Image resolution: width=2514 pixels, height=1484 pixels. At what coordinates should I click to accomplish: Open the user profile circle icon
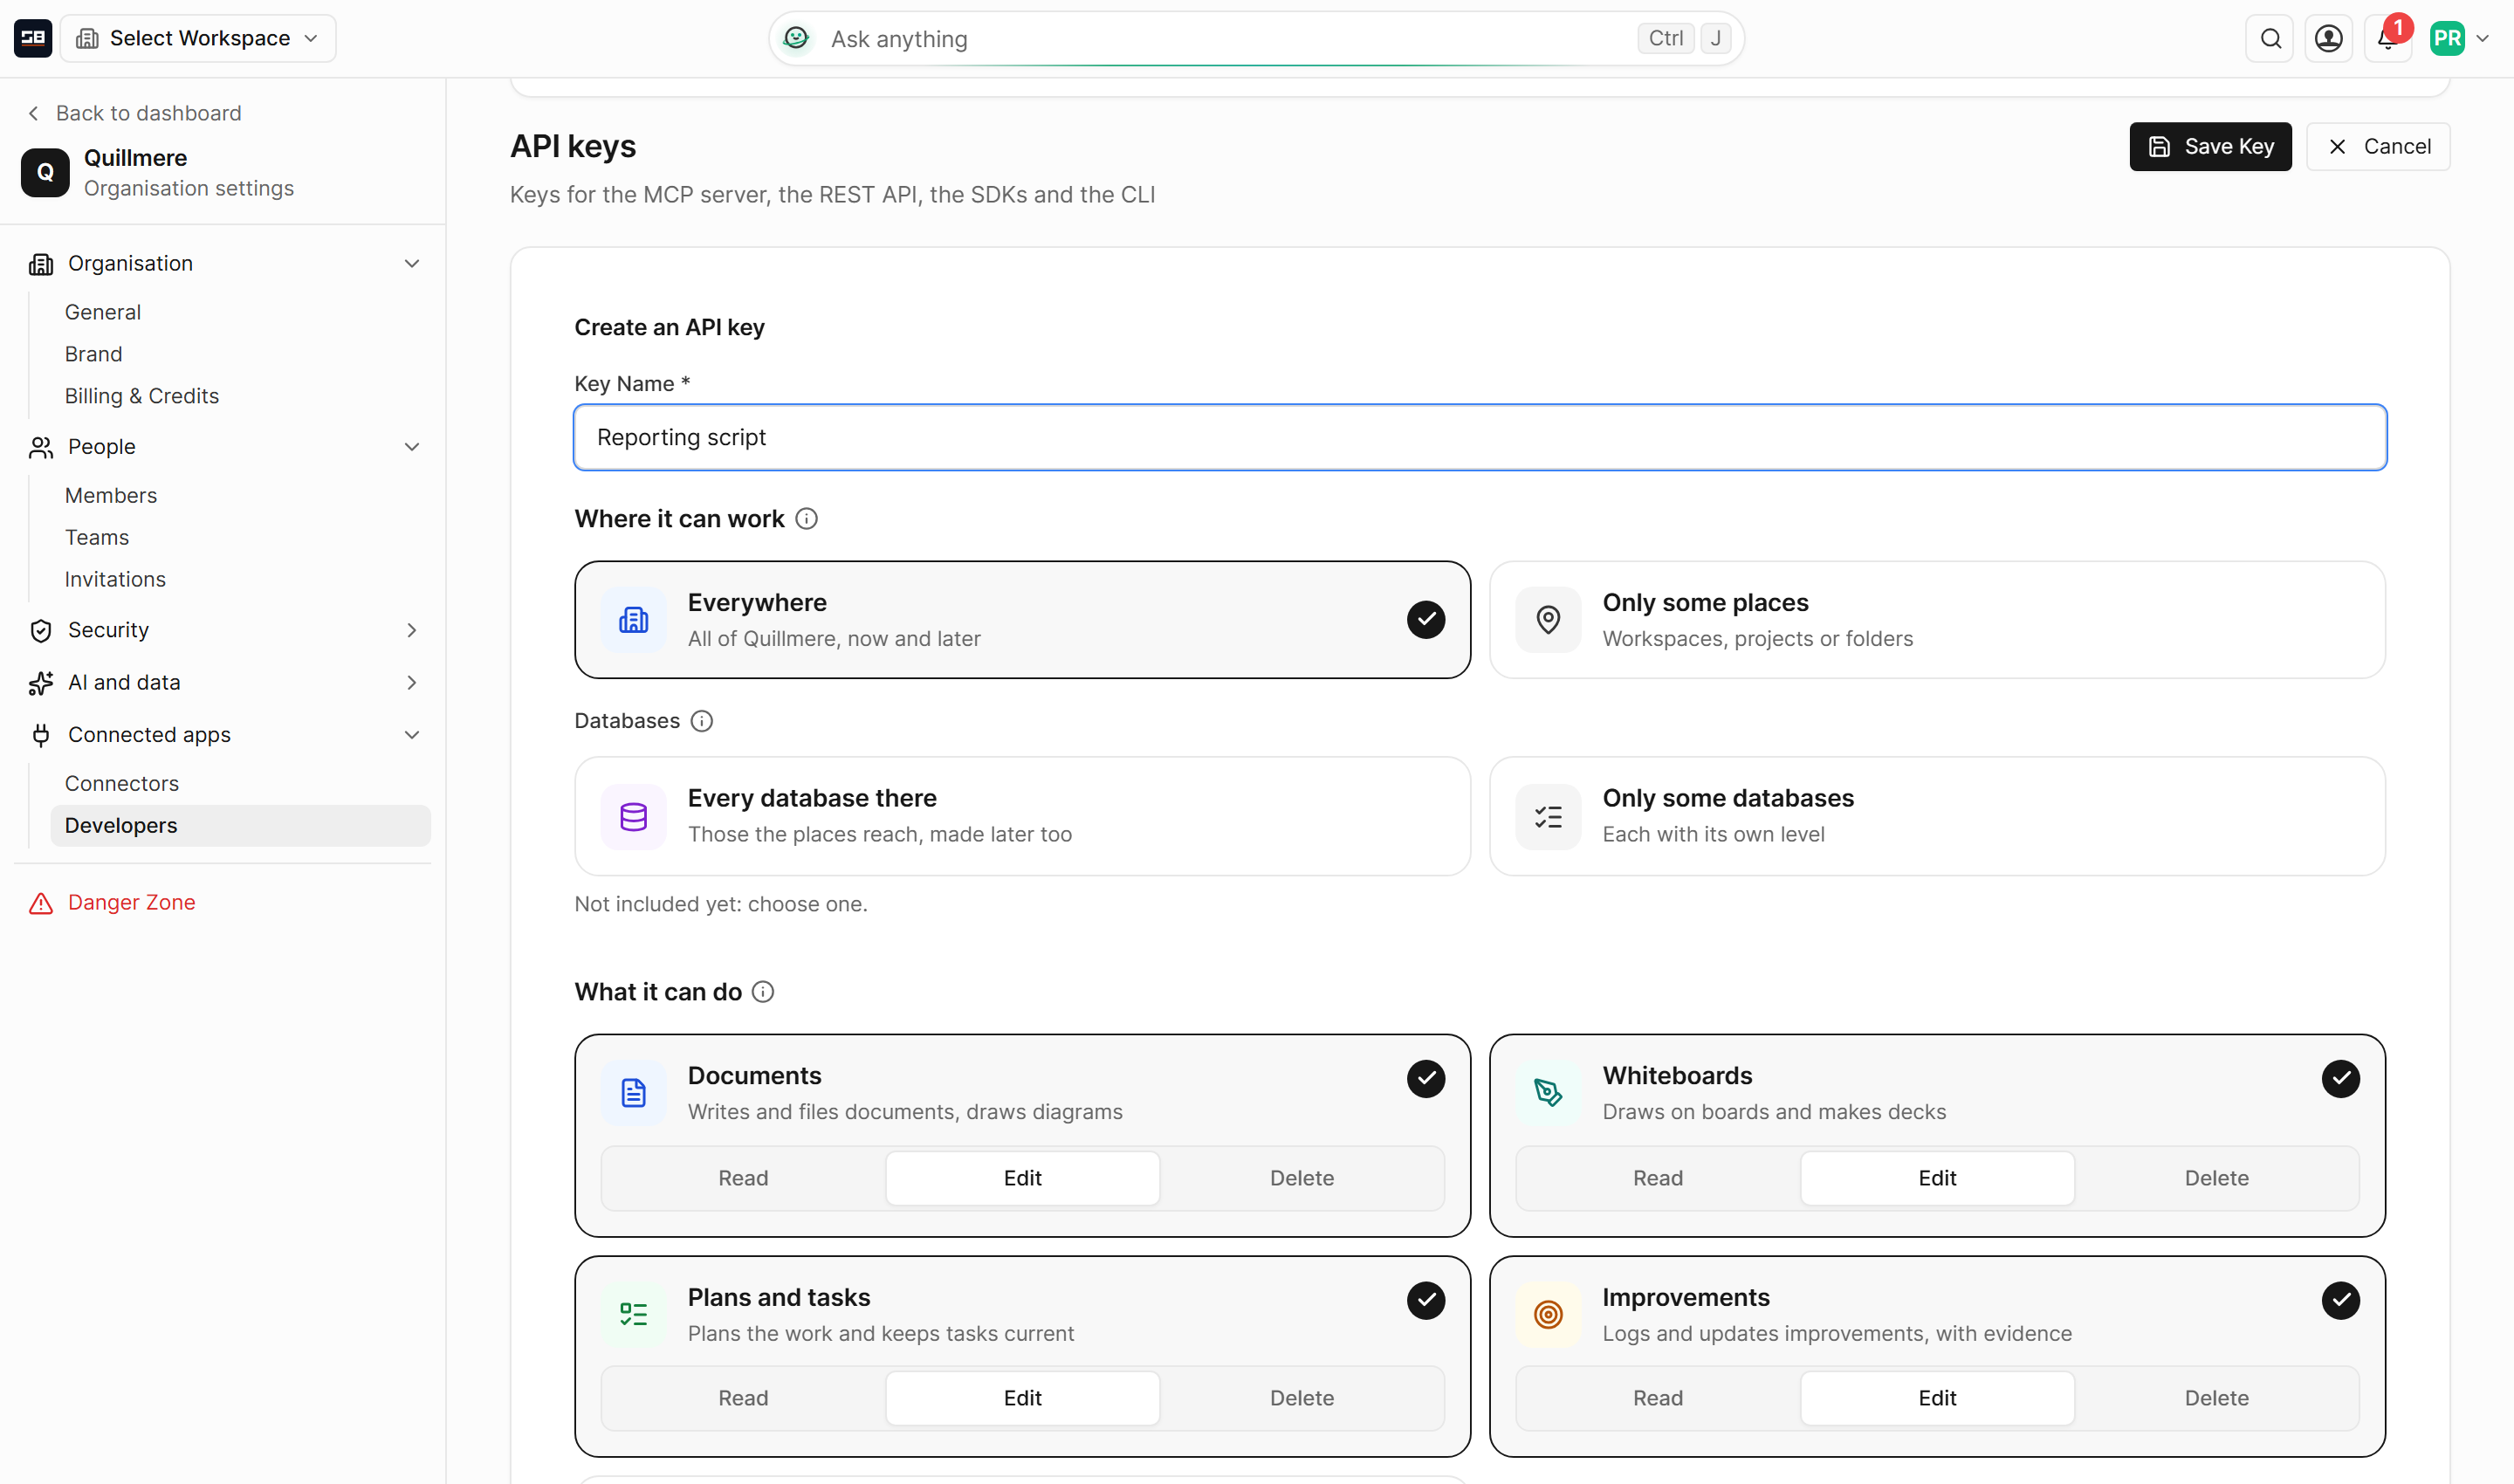[x=2328, y=38]
